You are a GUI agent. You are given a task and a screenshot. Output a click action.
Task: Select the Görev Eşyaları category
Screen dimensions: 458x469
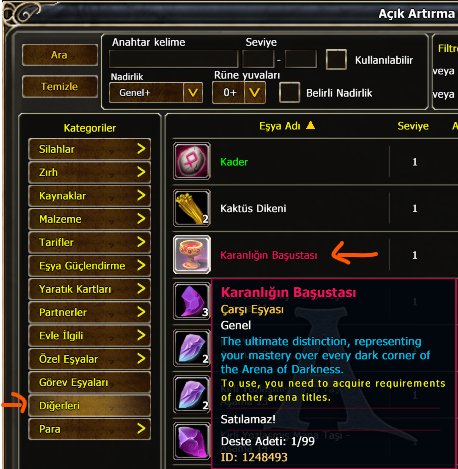(x=89, y=382)
